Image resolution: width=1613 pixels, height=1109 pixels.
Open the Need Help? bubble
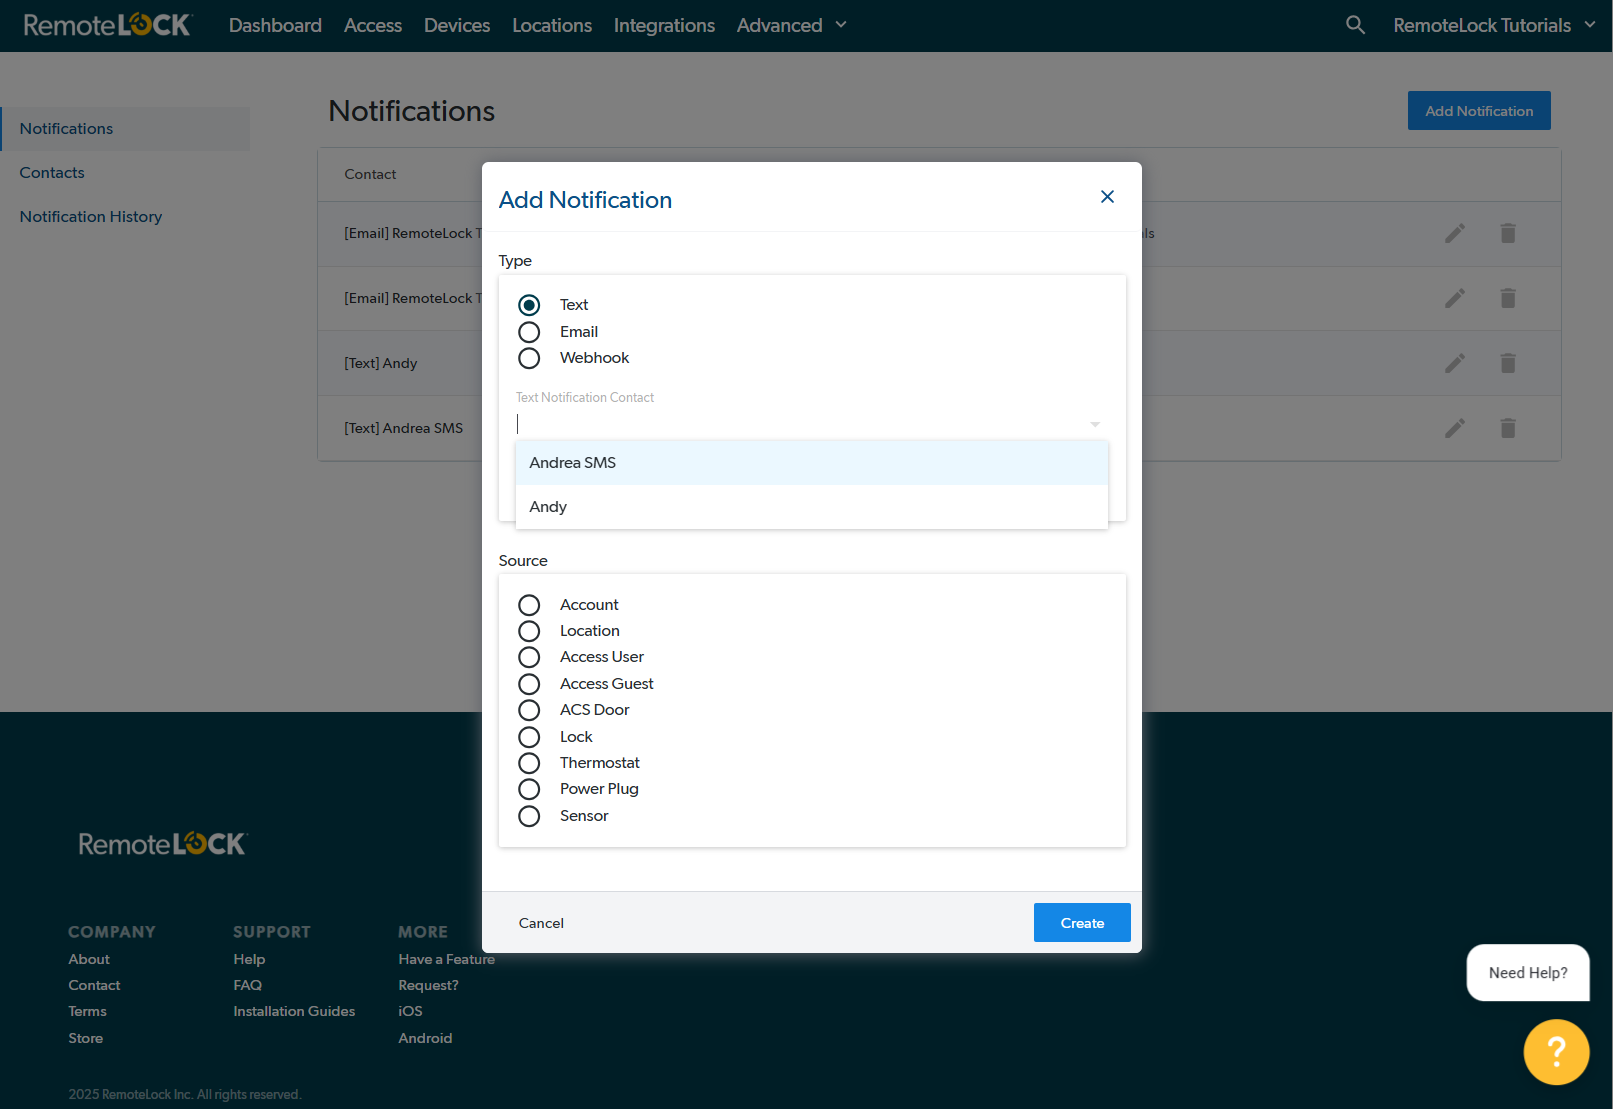click(x=1528, y=973)
